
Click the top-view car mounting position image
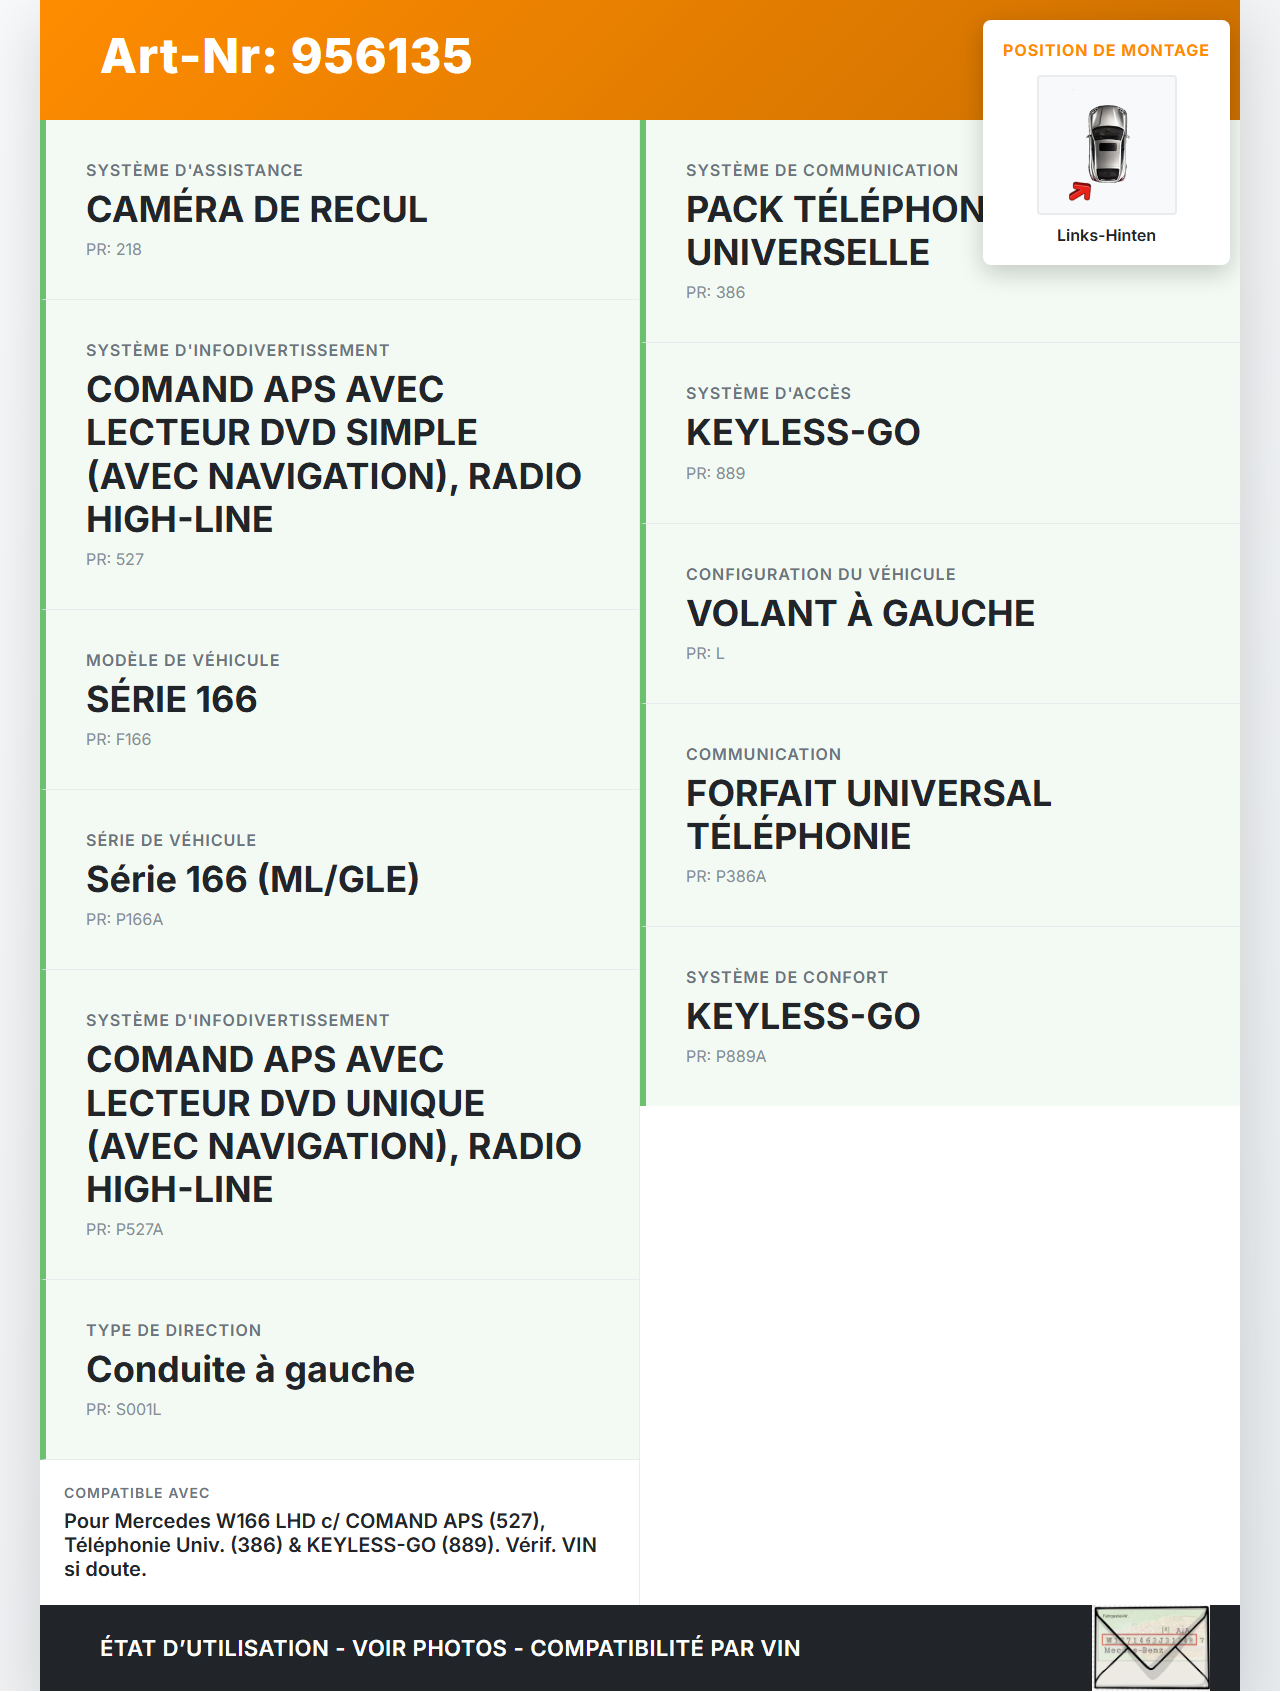1106,145
